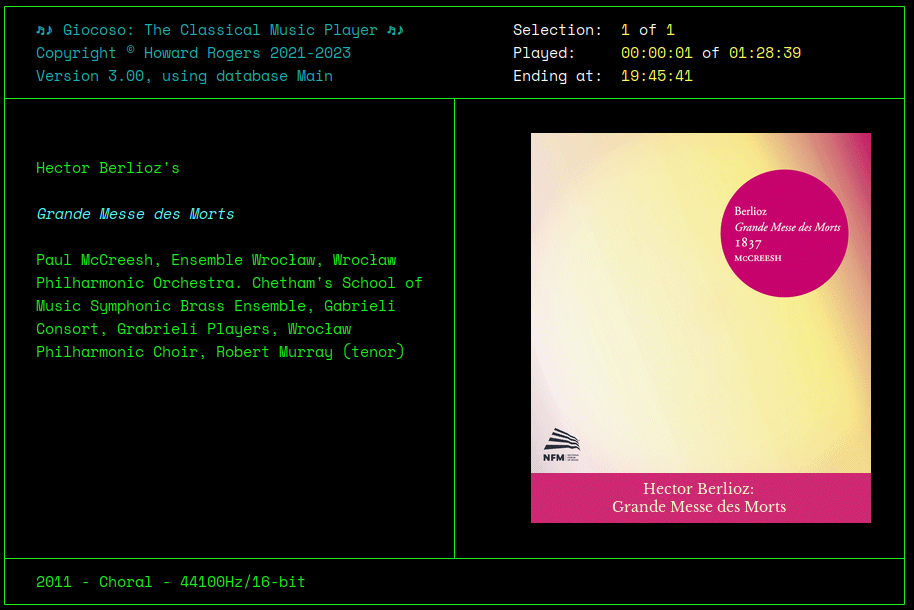The height and width of the screenshot is (610, 914).
Task: Toggle the Choral genre in the status bar
Action: pyautogui.click(x=125, y=581)
